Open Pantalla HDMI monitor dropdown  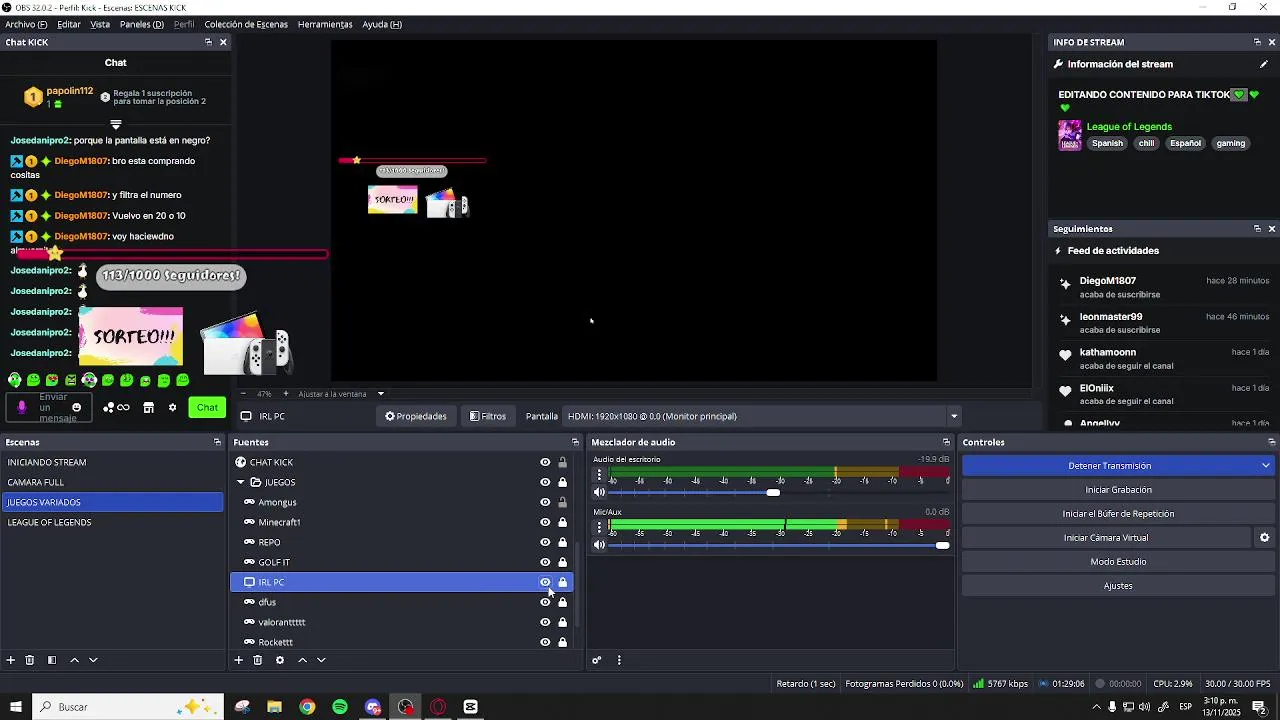pyautogui.click(x=953, y=416)
